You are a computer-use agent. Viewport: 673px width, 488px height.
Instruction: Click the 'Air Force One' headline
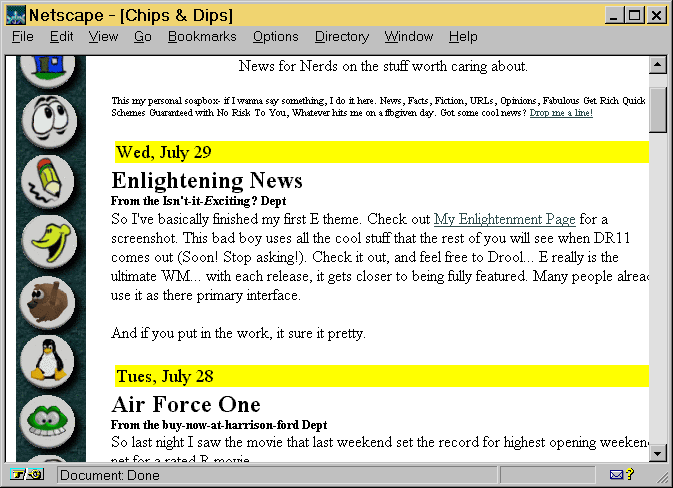[x=186, y=404]
